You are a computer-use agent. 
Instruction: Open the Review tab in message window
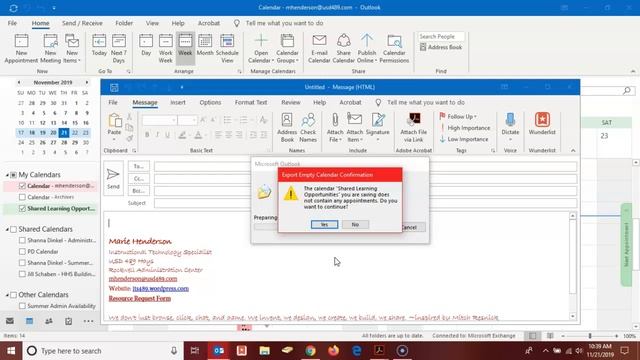291,102
